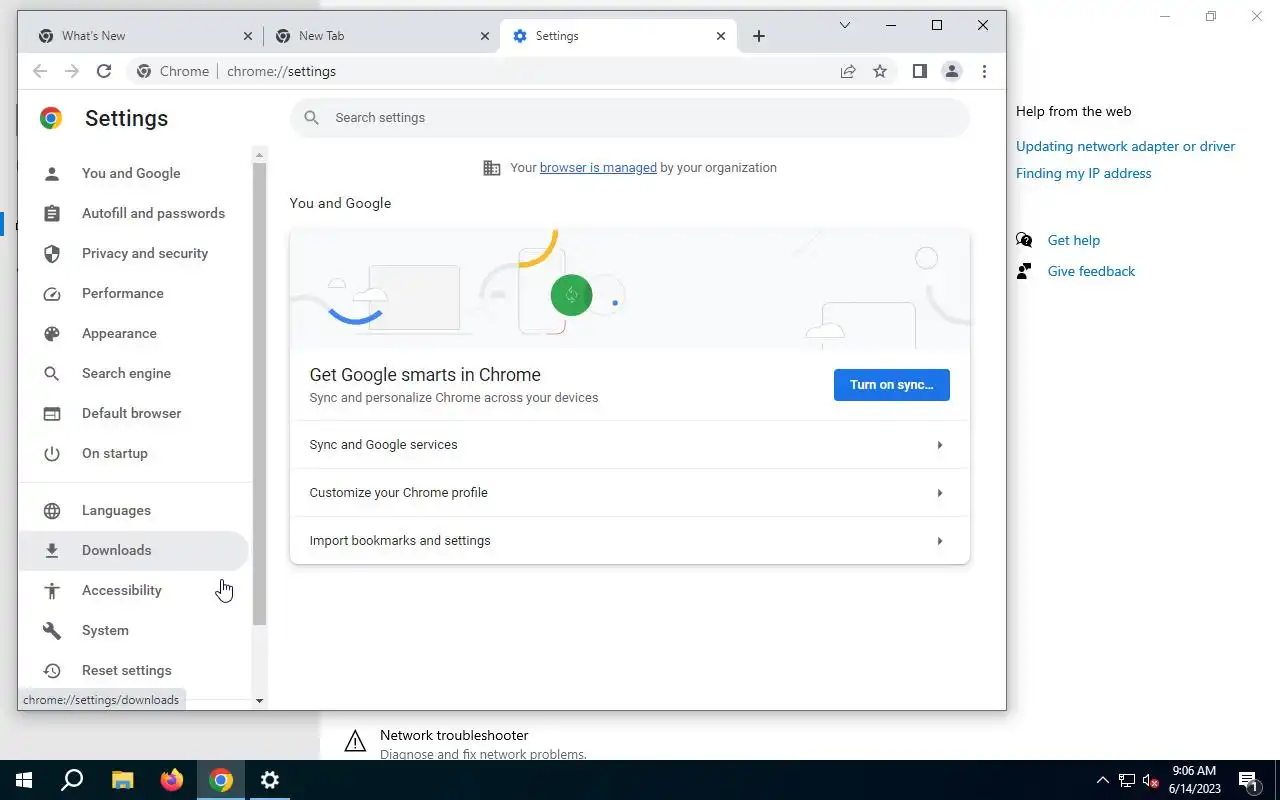
Task: Click the Autofill and passwords clipboard icon
Action: point(52,213)
